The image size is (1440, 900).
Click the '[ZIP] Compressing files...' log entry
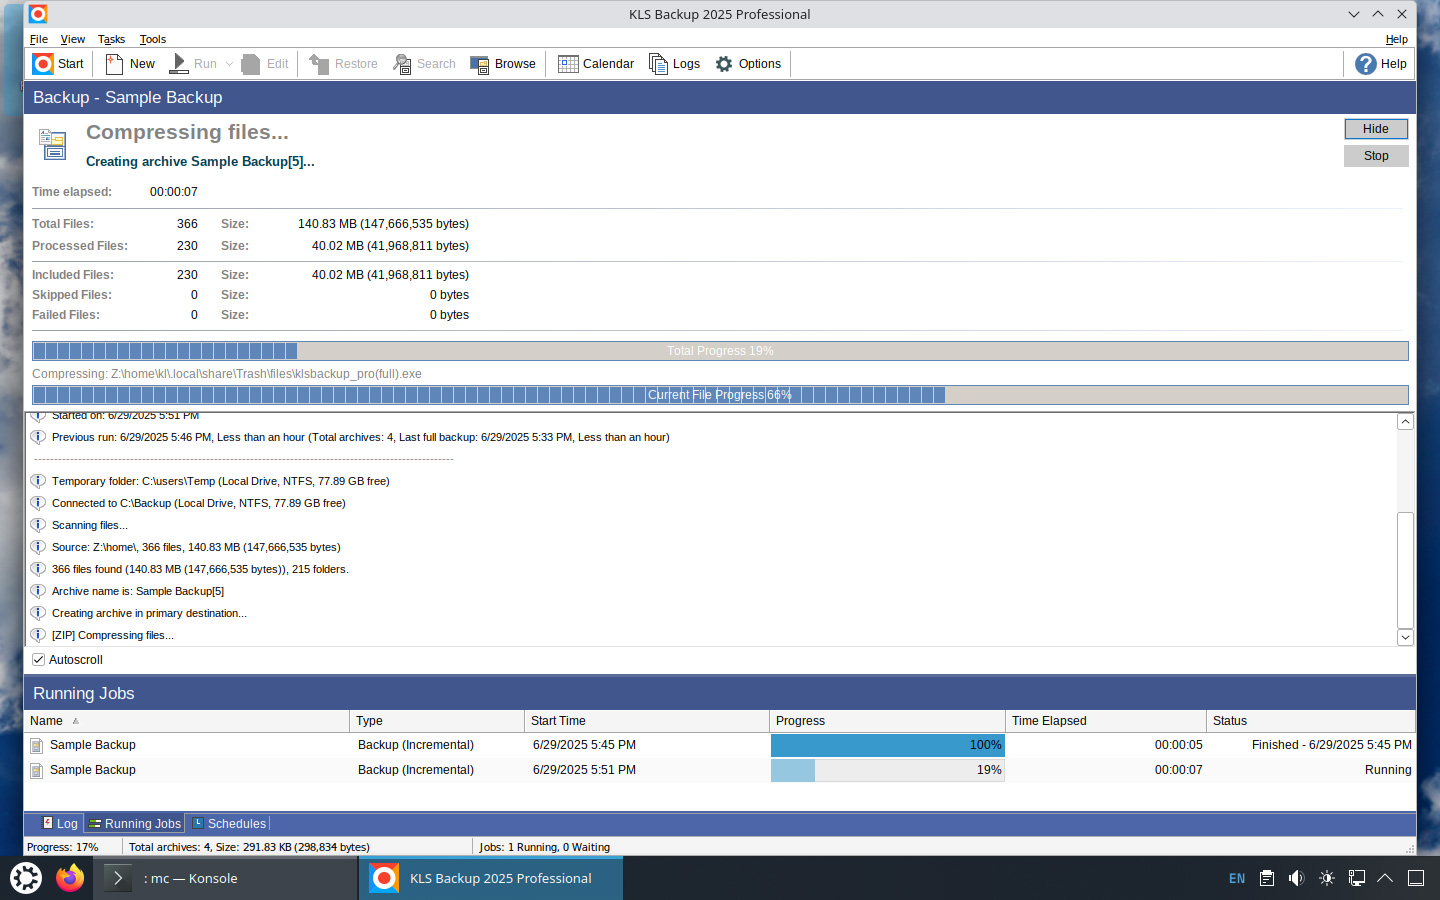coord(113,635)
